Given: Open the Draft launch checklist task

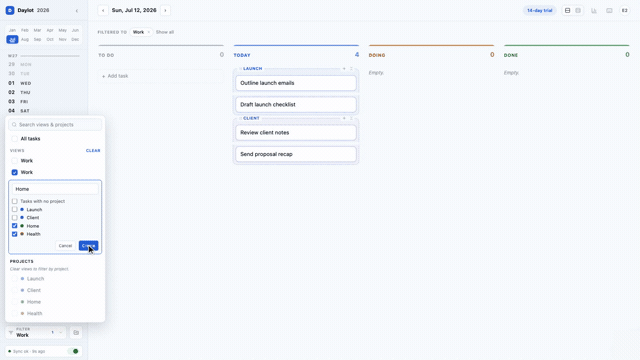Looking at the screenshot, I should pyautogui.click(x=296, y=104).
